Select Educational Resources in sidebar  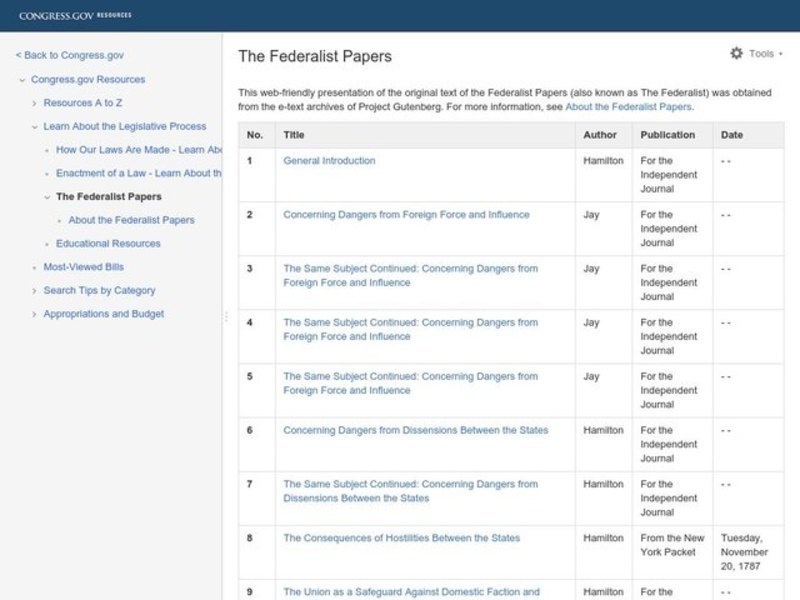[x=108, y=243]
